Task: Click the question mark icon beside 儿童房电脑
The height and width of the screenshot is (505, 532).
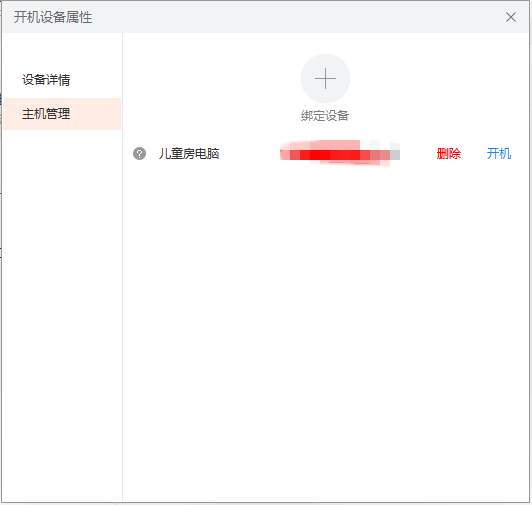Action: click(139, 153)
